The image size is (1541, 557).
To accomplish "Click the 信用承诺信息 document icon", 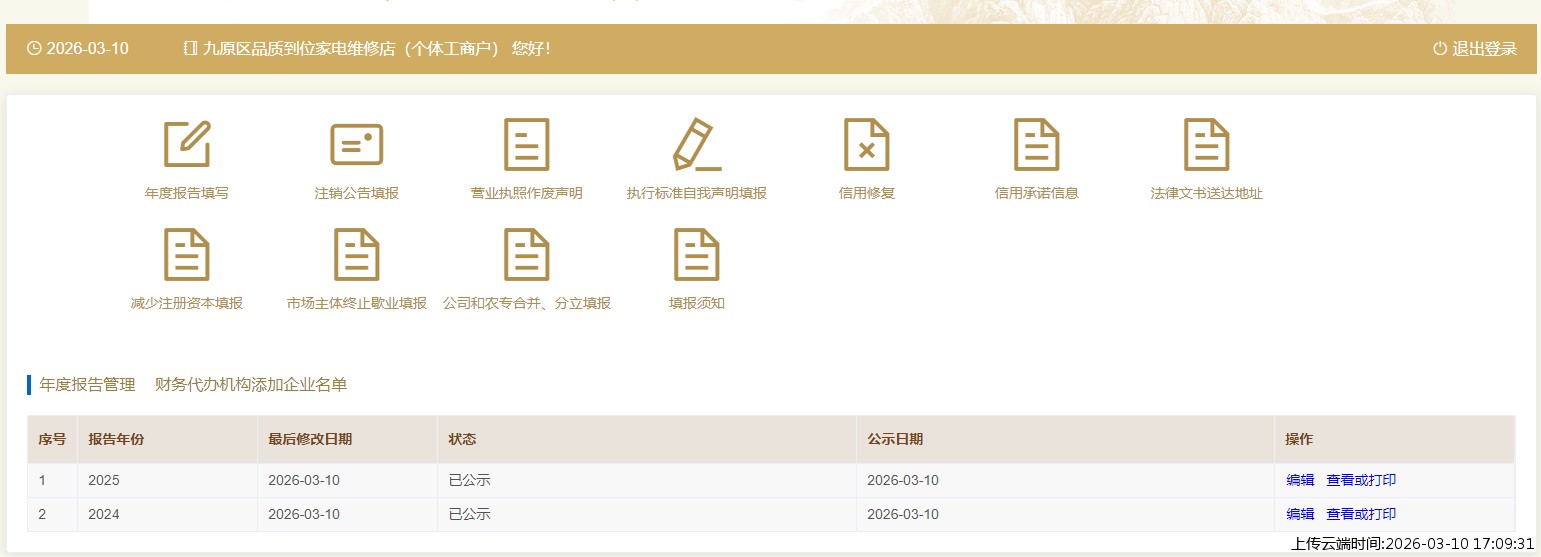I will 1037,145.
